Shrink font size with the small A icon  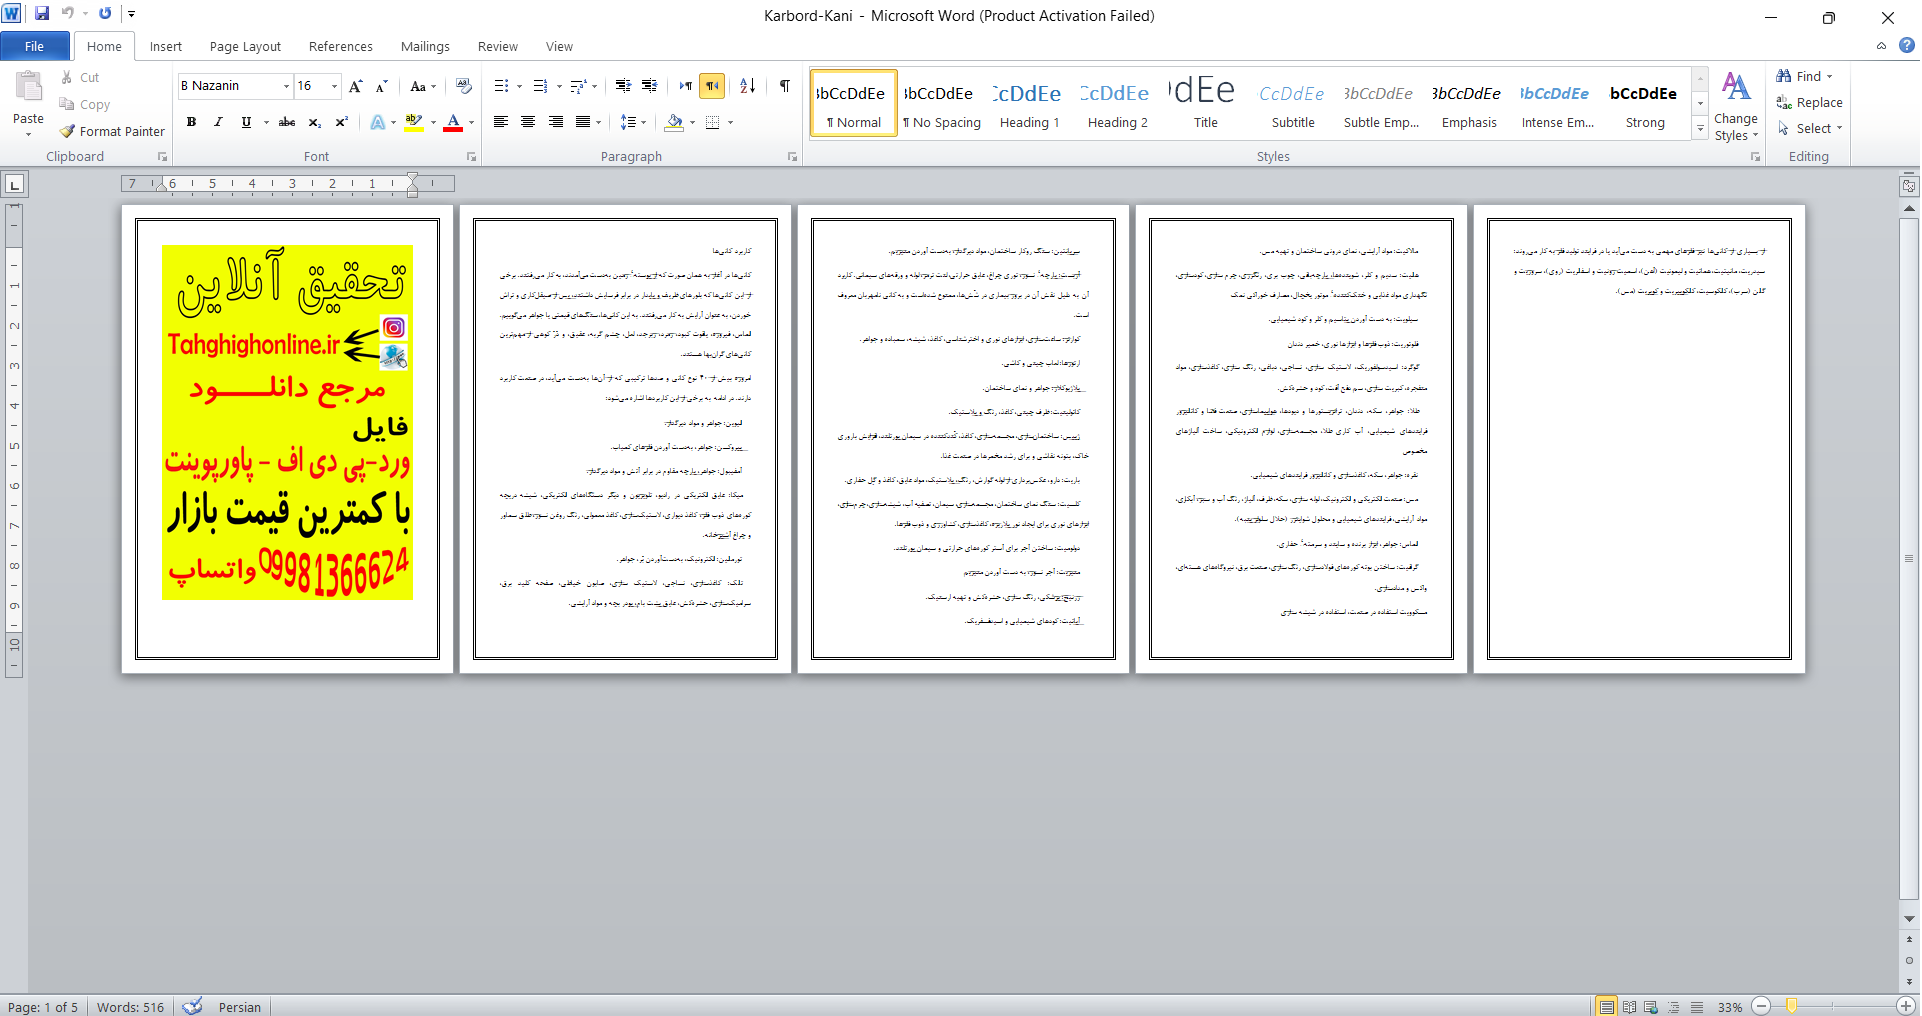[x=381, y=86]
